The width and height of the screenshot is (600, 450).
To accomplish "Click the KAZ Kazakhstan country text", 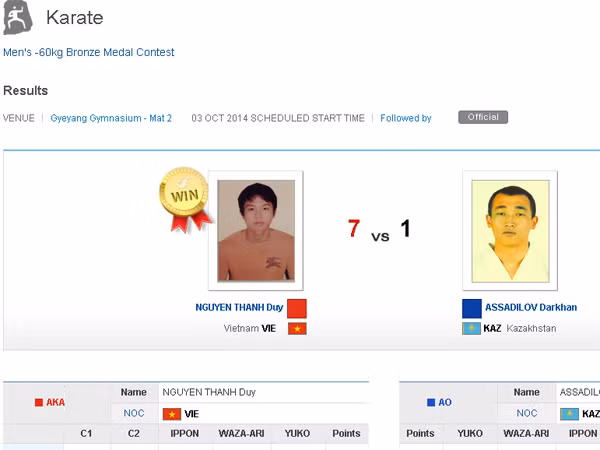I will (520, 328).
